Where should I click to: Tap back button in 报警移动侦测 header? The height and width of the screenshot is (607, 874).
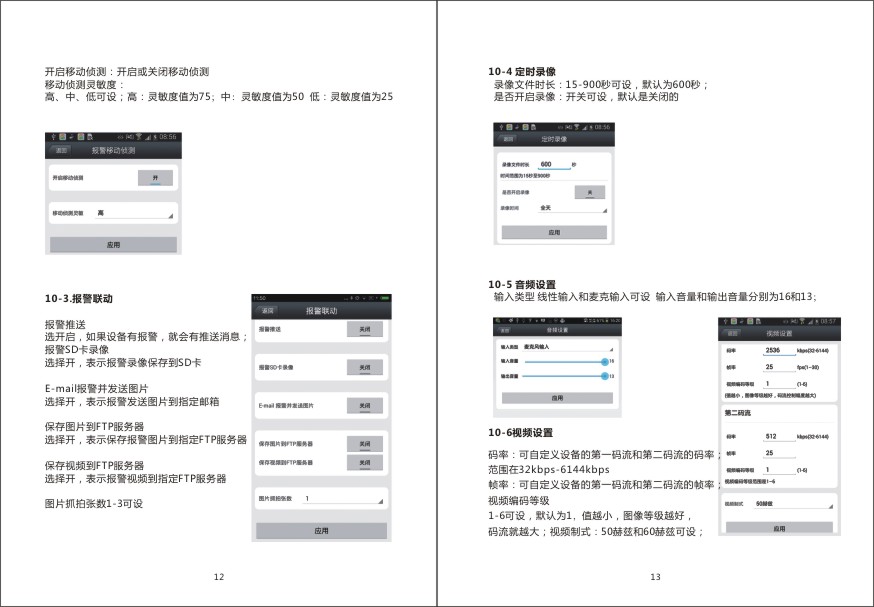[61, 150]
